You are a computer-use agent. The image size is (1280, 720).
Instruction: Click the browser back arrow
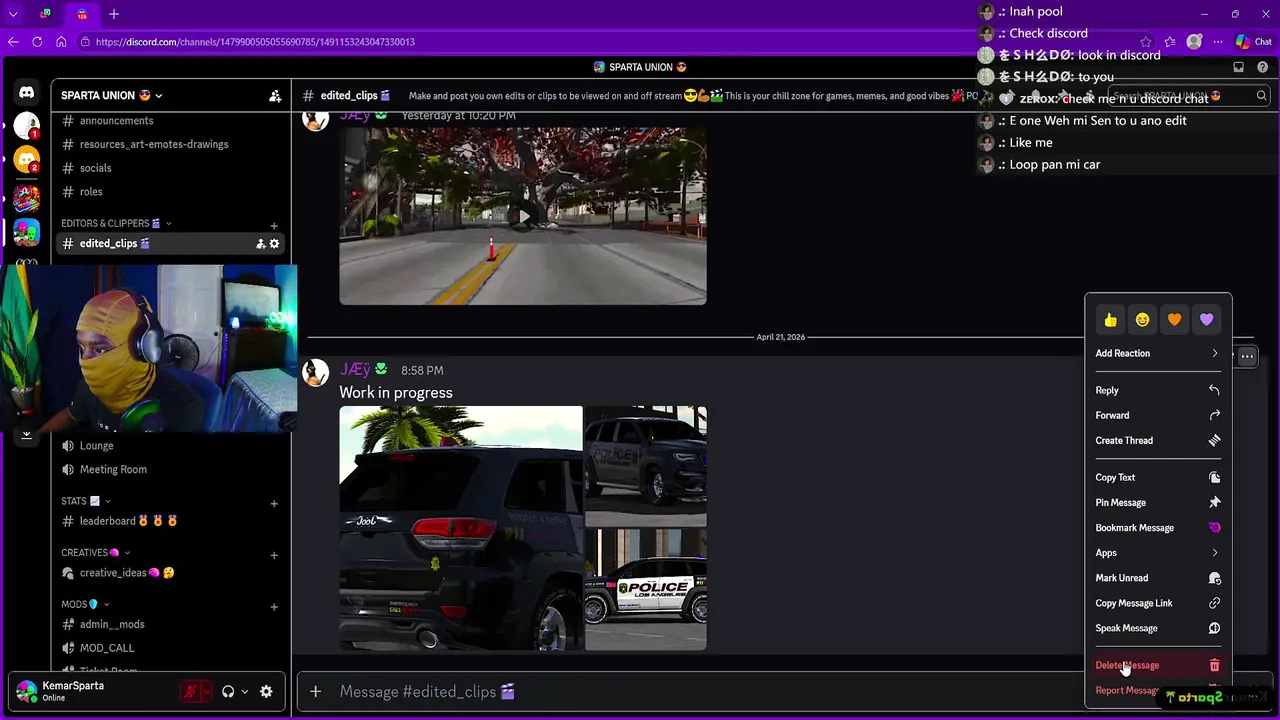tap(13, 42)
